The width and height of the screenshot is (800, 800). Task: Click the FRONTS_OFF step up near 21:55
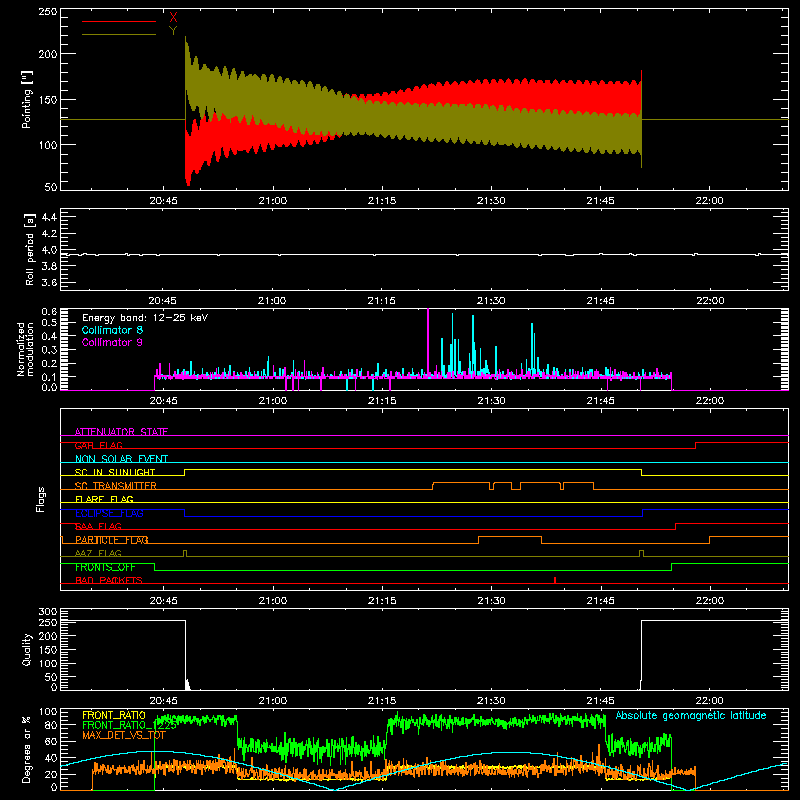671,567
